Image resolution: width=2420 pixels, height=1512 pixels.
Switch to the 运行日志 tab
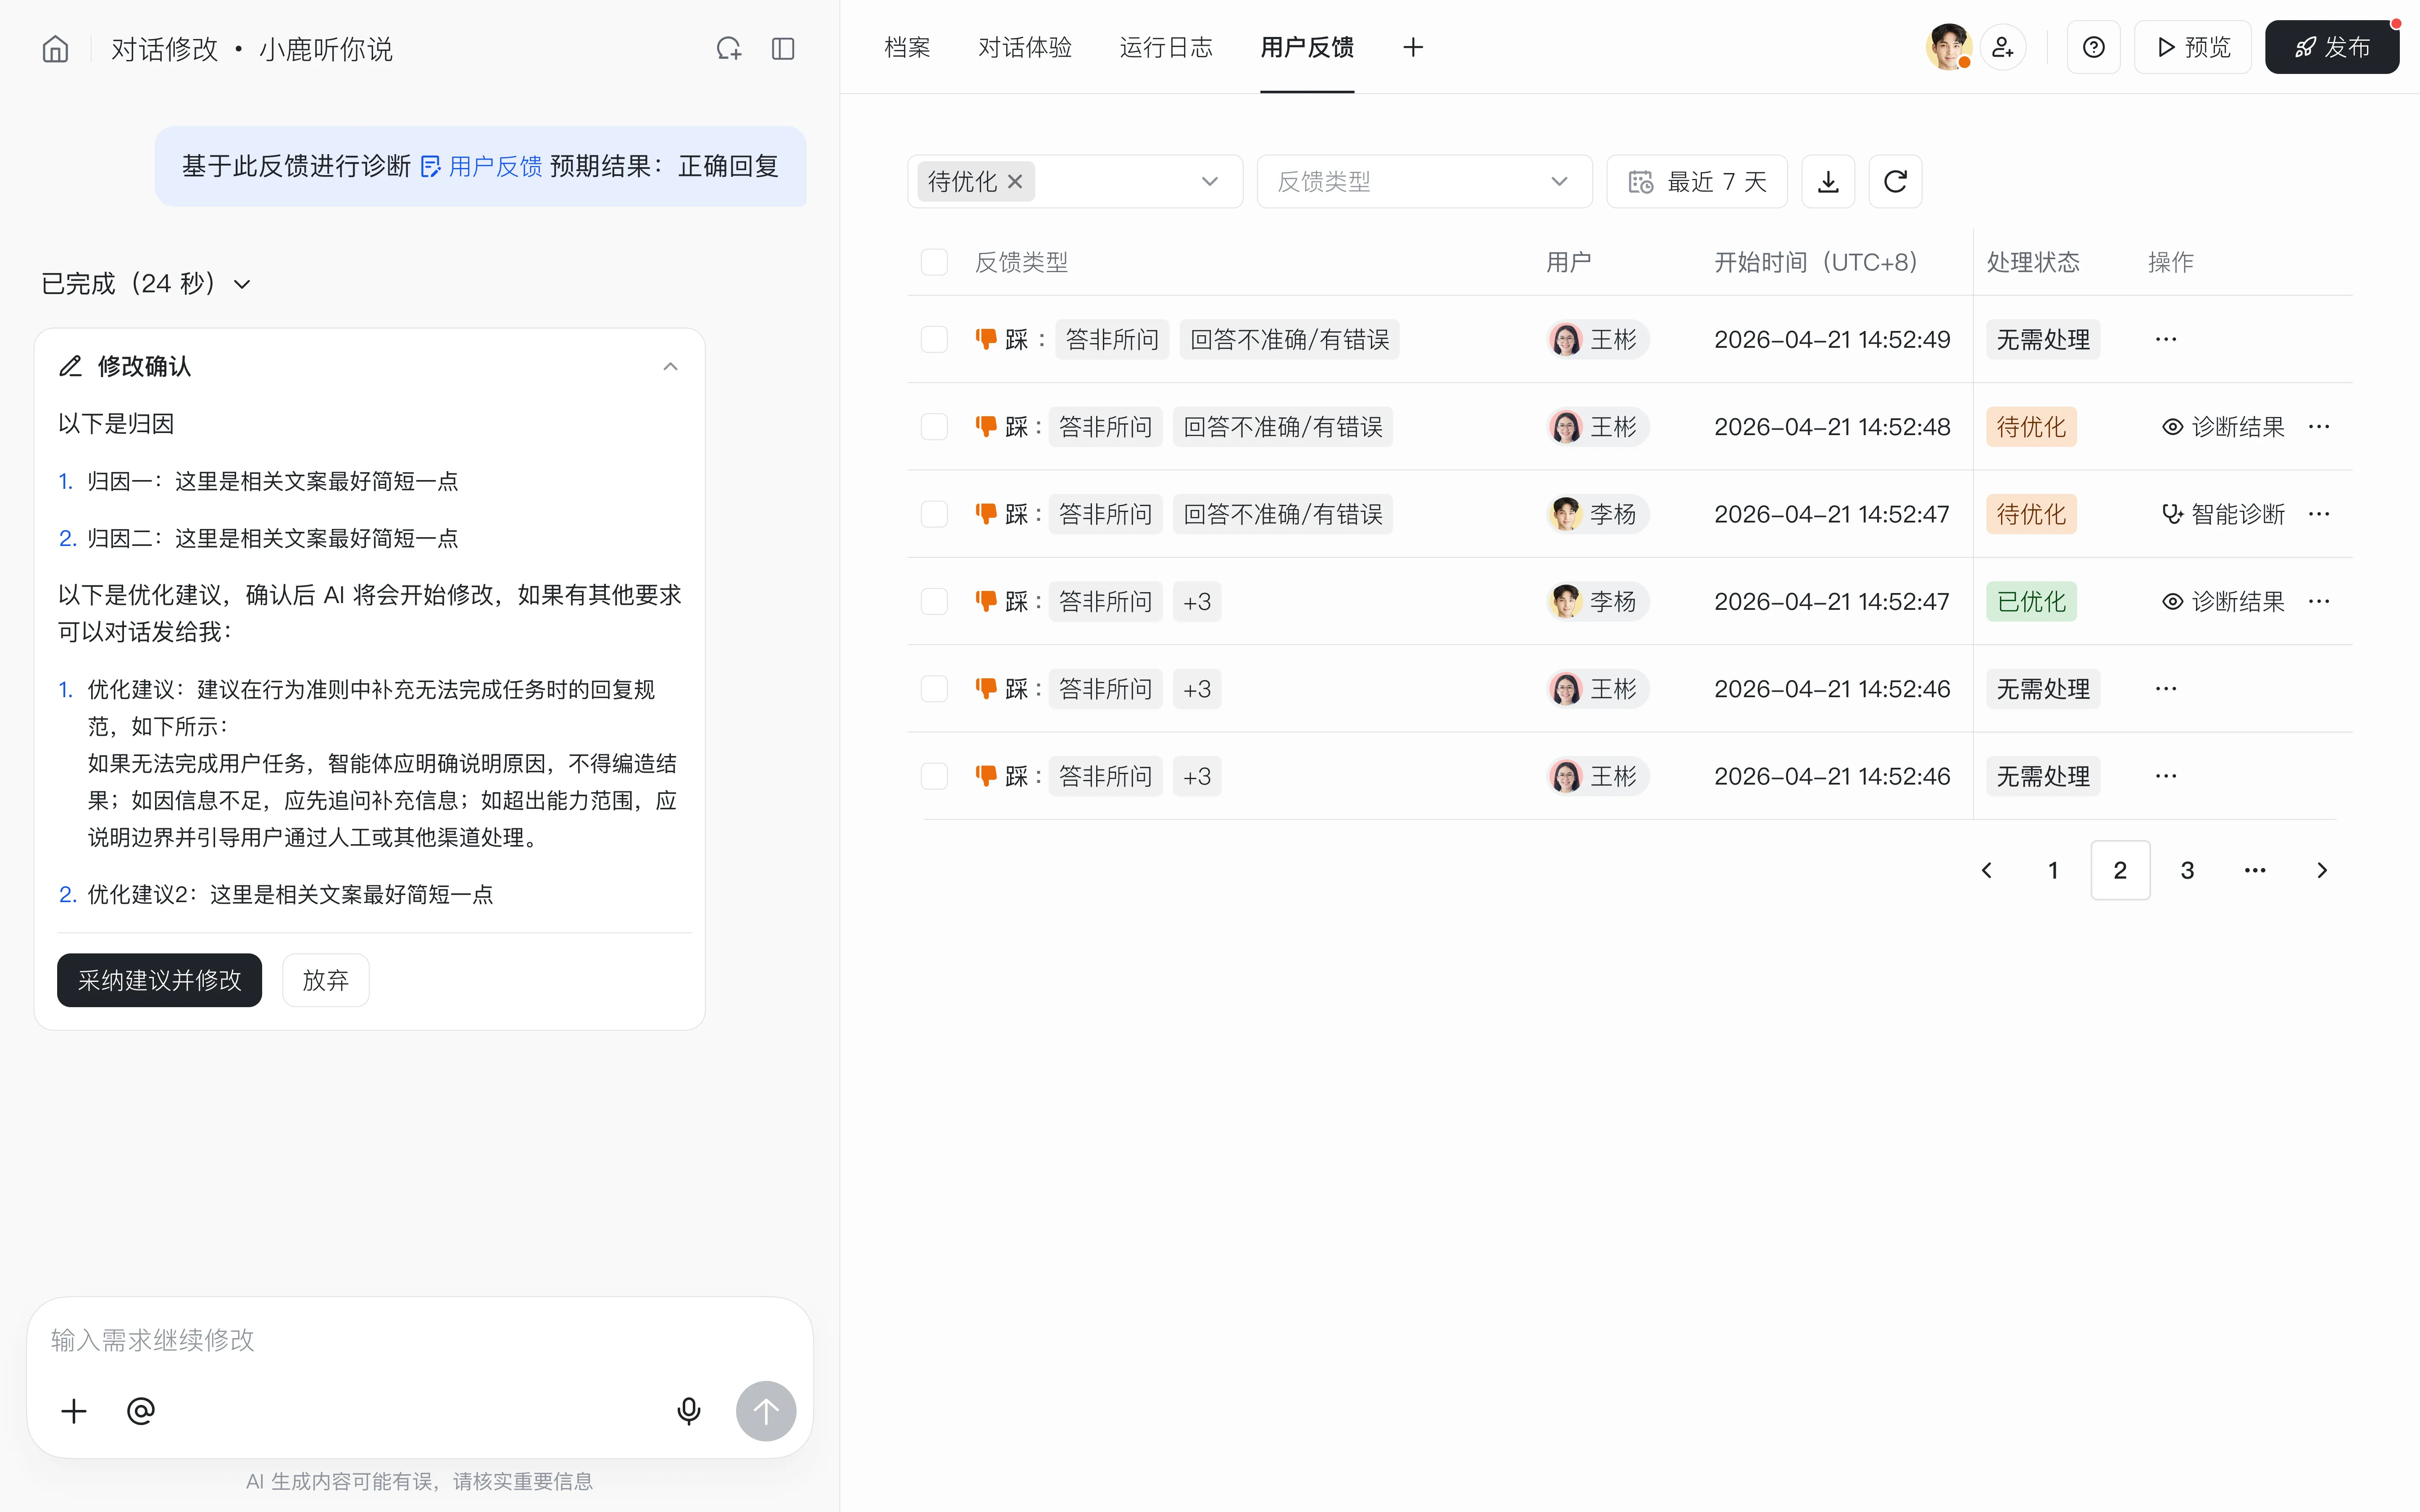(x=1166, y=47)
